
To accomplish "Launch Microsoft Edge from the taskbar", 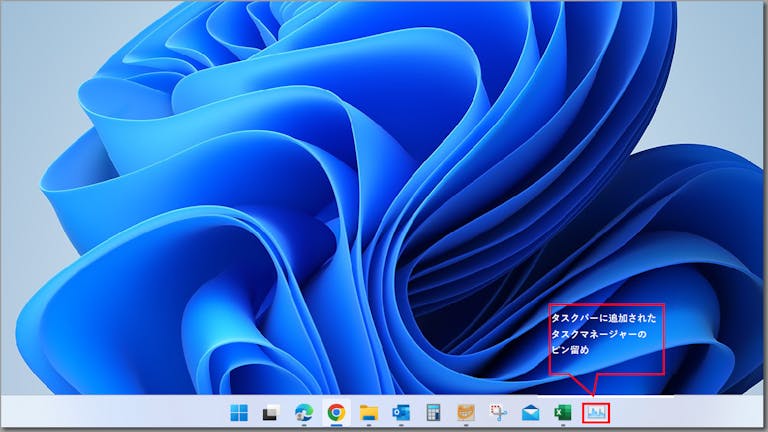I will (x=304, y=413).
